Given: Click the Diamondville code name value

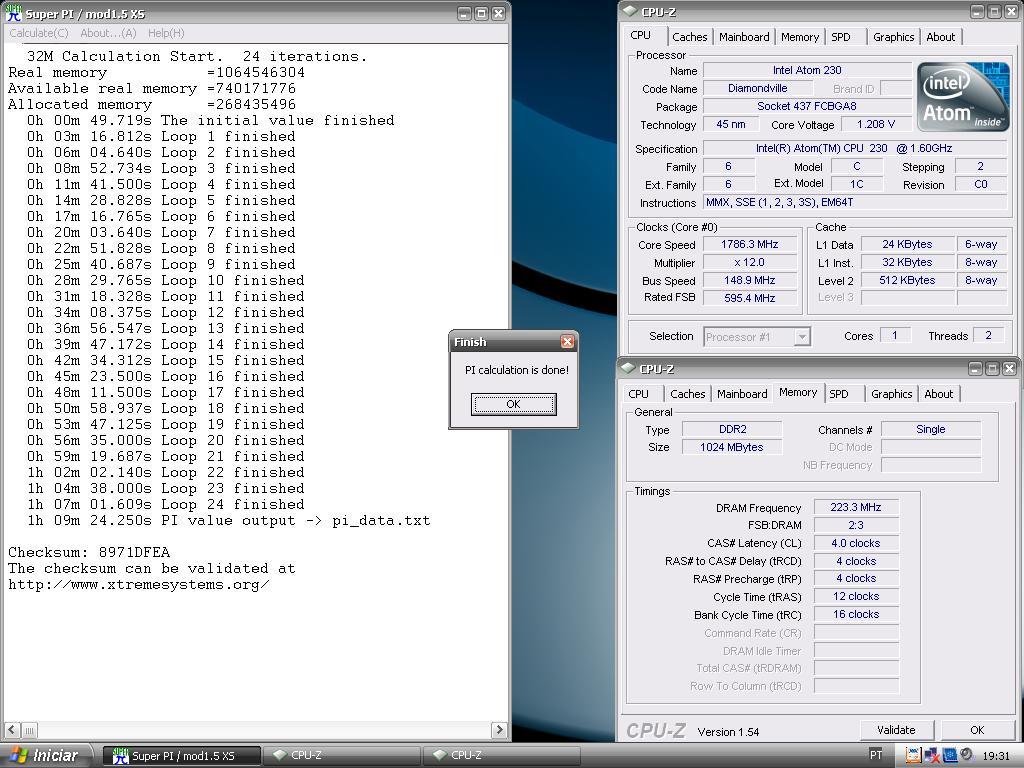Looking at the screenshot, I should click(x=758, y=88).
